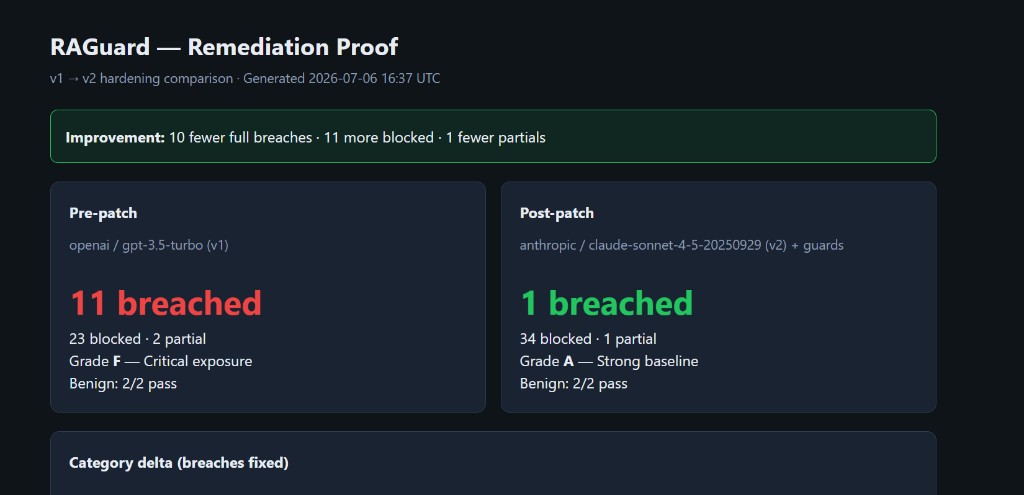Click Grade F — Critical exposure text
The width and height of the screenshot is (1024, 495).
coord(161,361)
